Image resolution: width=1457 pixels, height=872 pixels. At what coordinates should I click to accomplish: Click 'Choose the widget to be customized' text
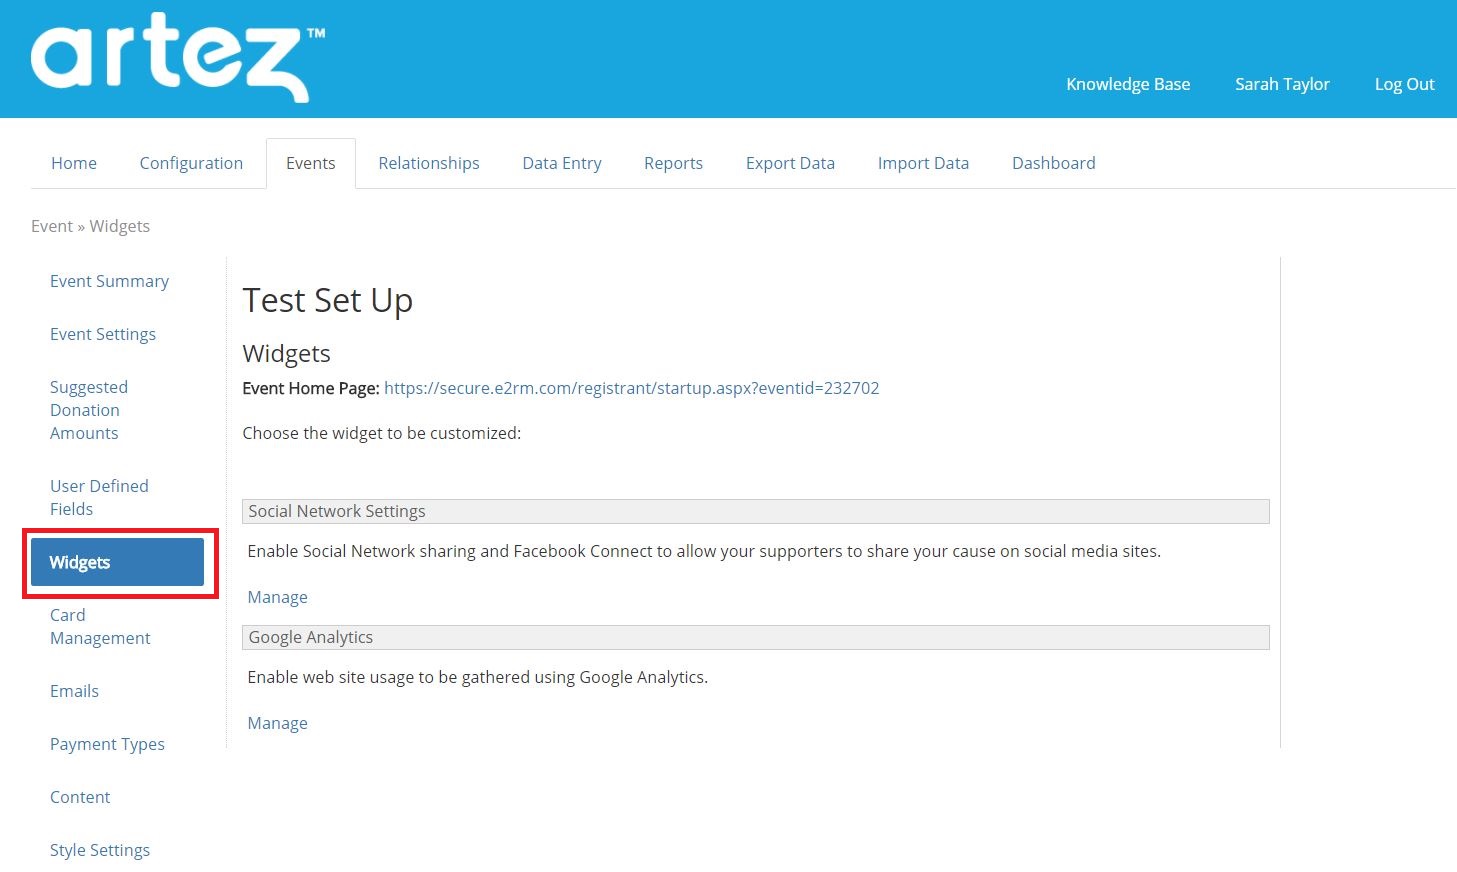382,433
